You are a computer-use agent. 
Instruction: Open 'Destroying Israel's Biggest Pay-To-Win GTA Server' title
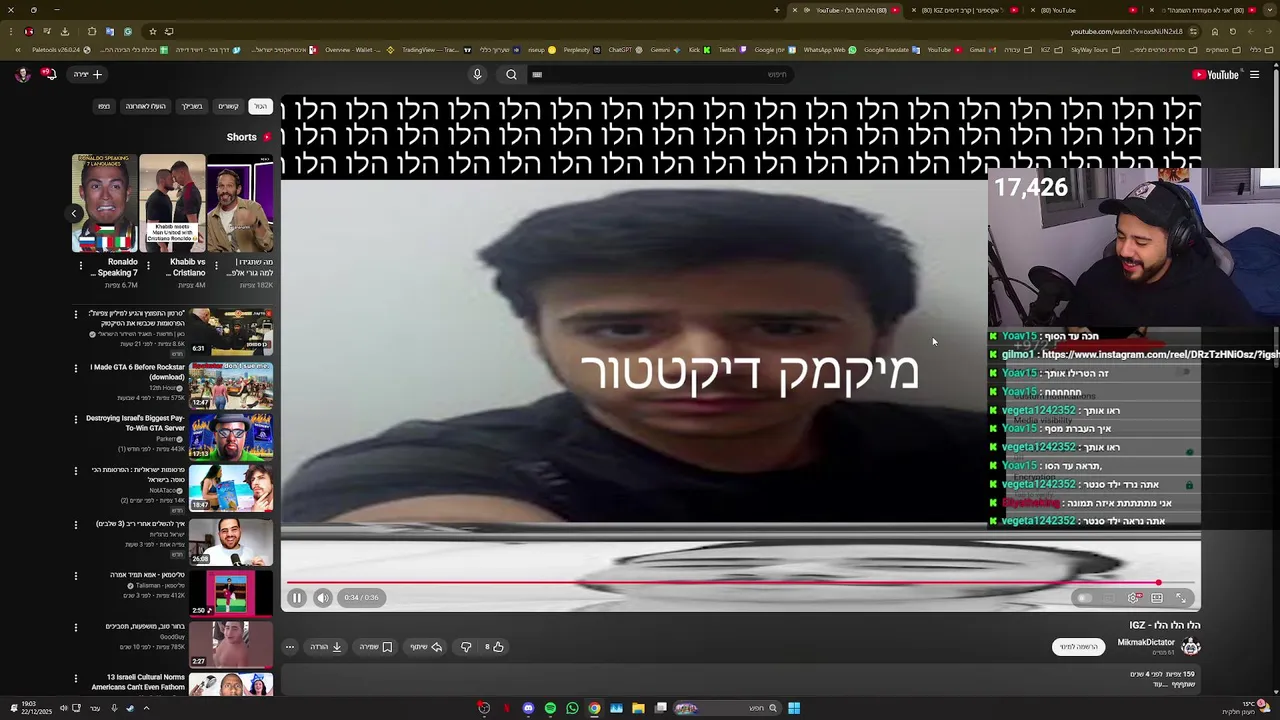click(x=135, y=423)
